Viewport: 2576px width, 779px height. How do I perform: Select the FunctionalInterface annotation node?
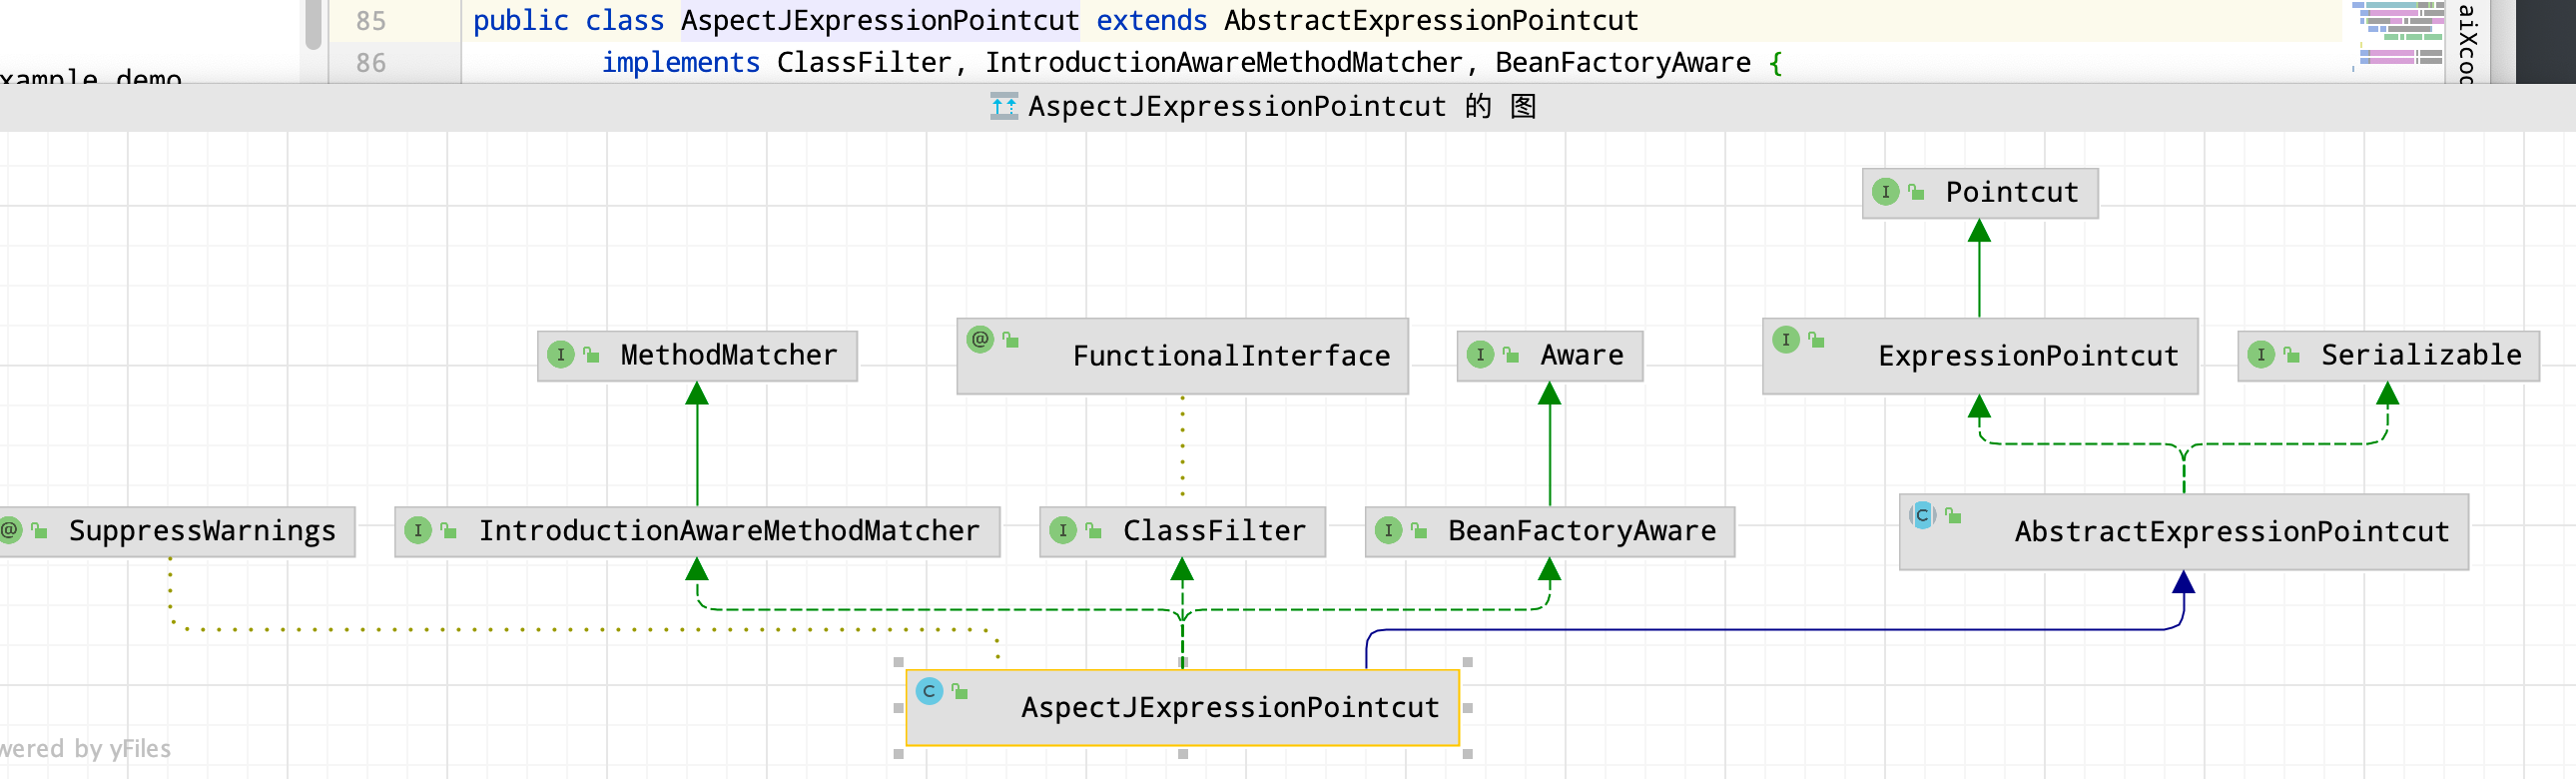coord(1182,356)
